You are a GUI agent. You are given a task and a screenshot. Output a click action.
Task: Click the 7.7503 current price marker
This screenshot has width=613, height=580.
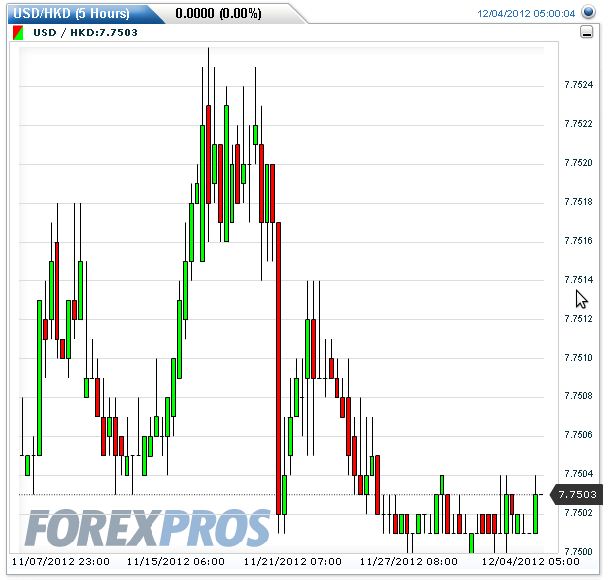pos(577,495)
